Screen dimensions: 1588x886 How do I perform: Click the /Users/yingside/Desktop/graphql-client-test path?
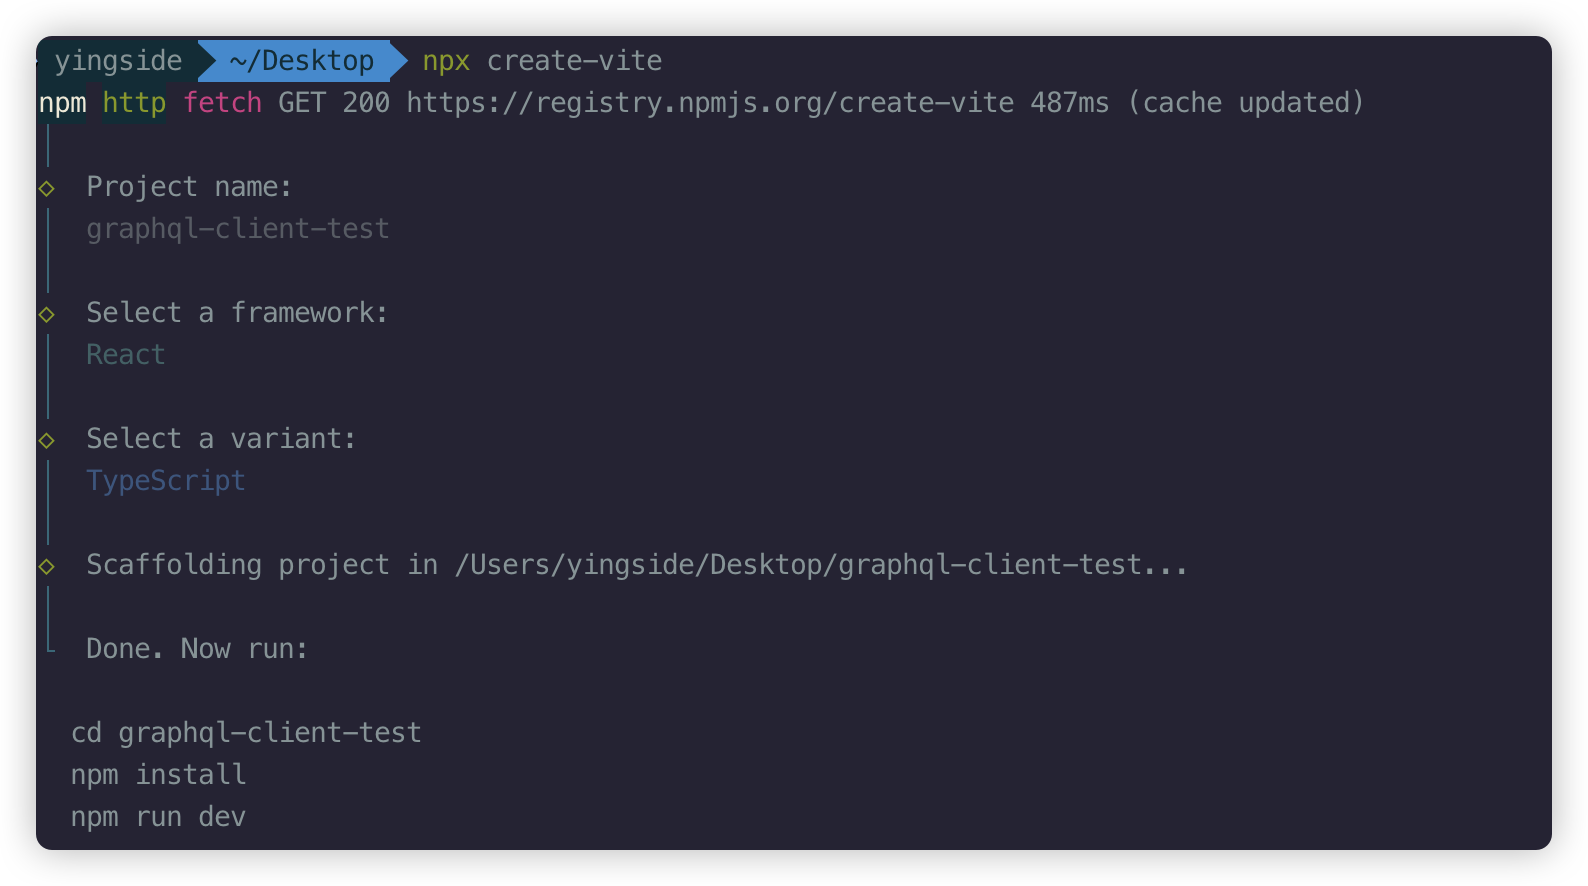point(820,565)
